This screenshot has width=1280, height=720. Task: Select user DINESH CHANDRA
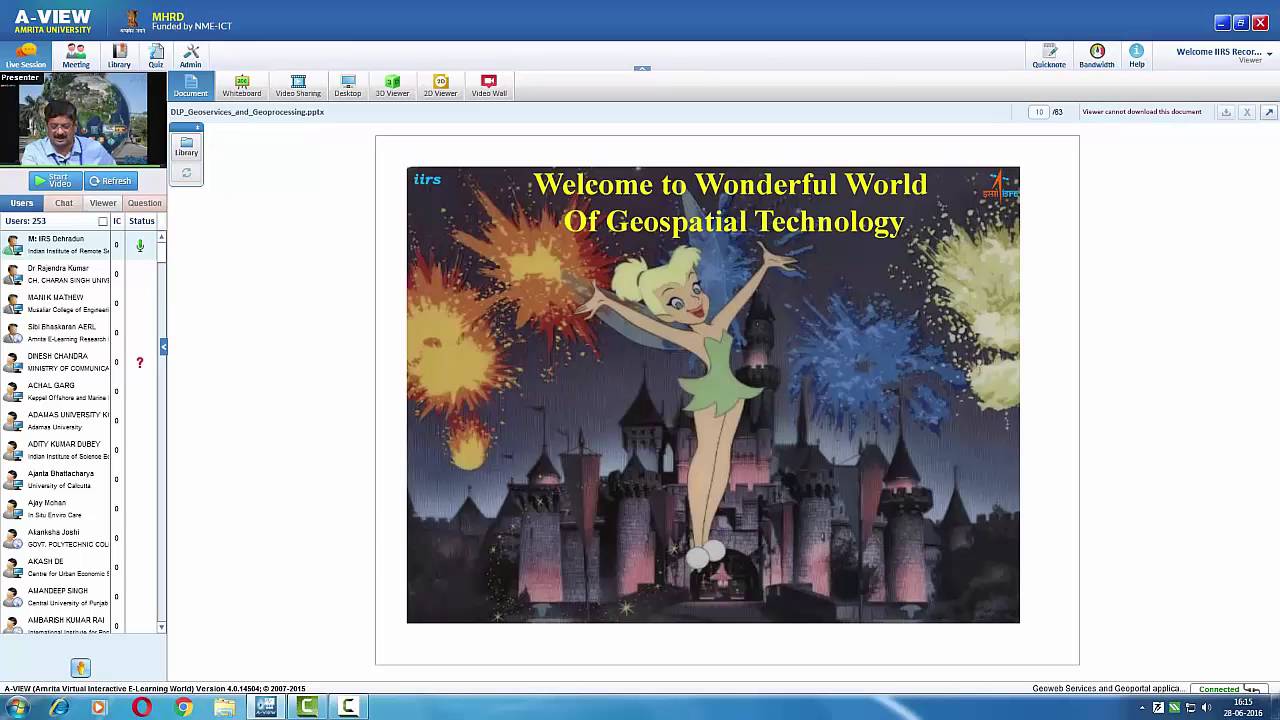55,362
